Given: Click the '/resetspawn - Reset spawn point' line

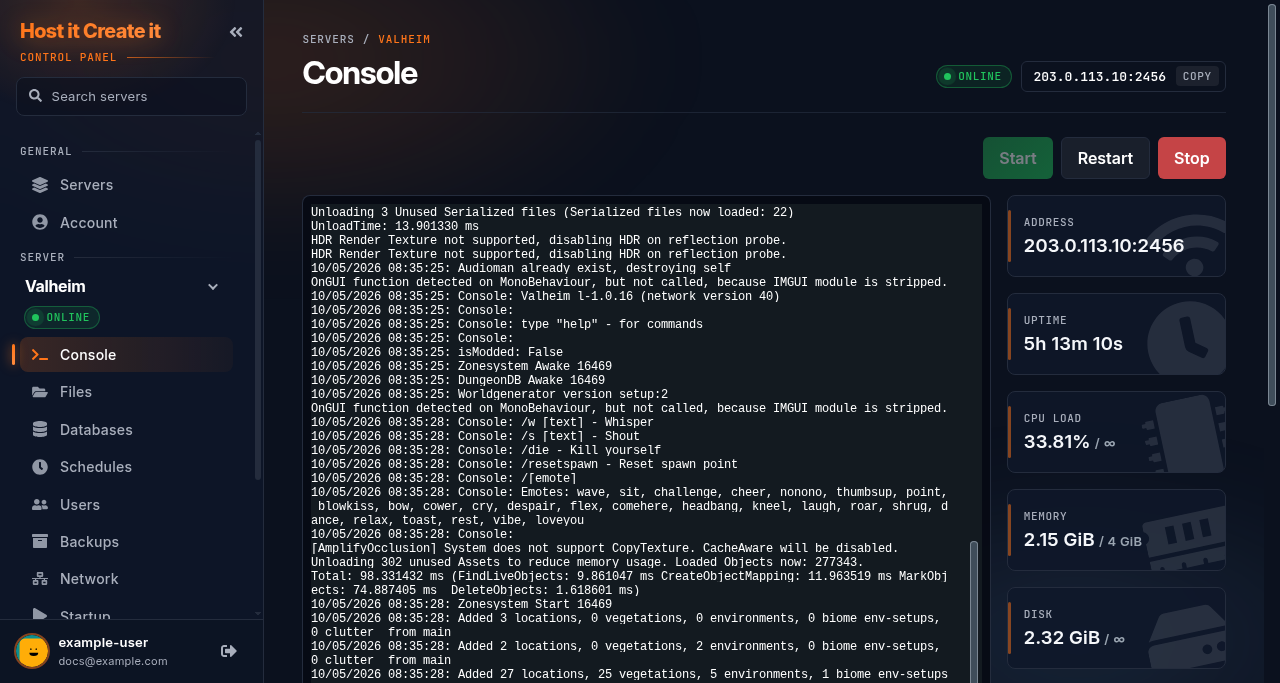Looking at the screenshot, I should [524, 465].
